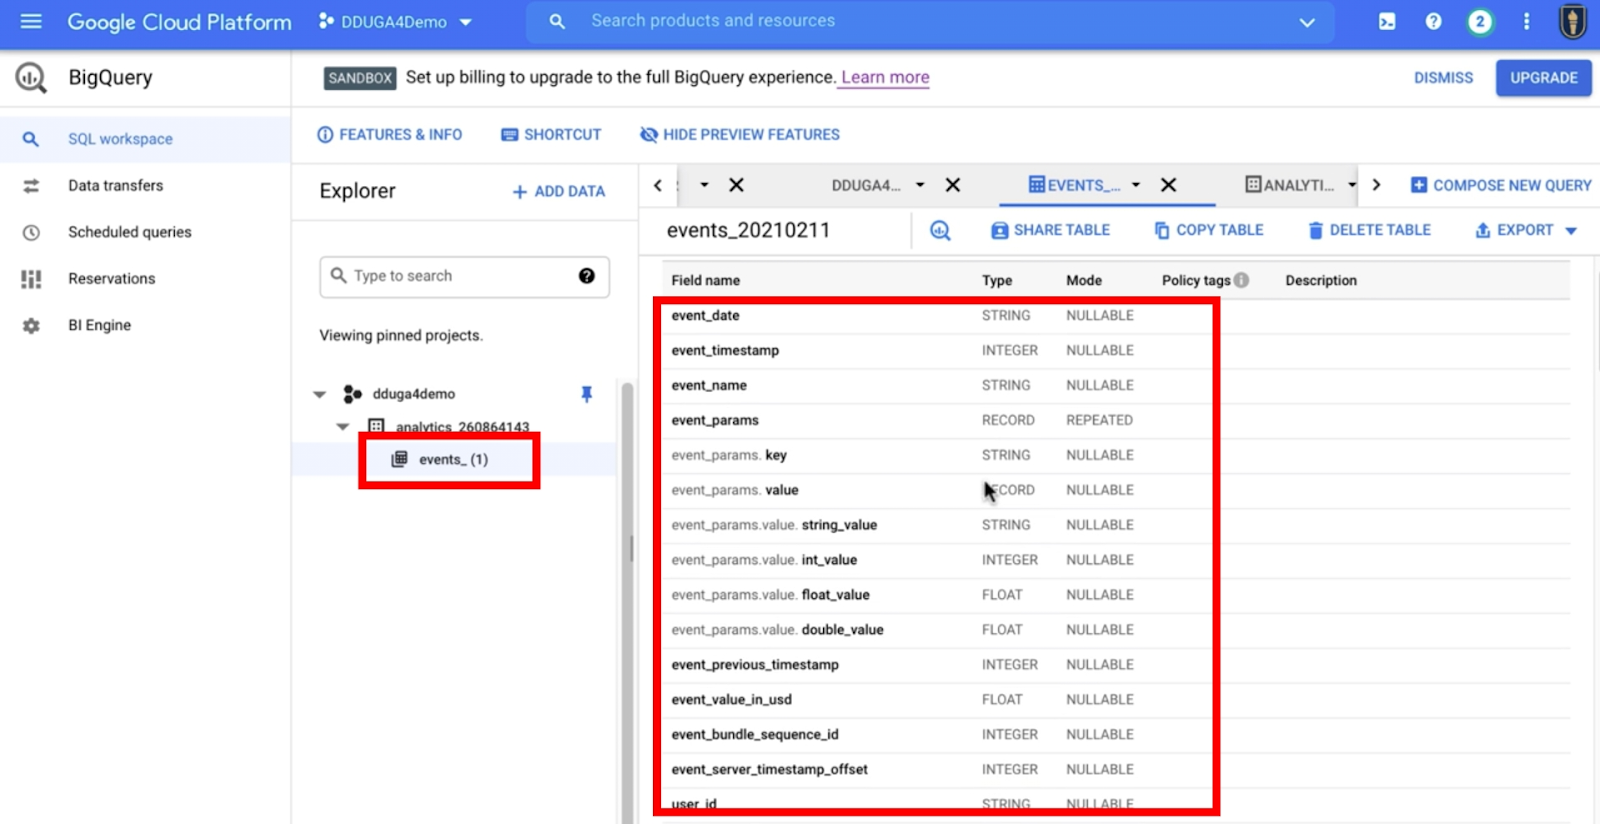The height and width of the screenshot is (824, 1600).
Task: Open the leftmost tab's dropdown arrow
Action: pos(704,185)
